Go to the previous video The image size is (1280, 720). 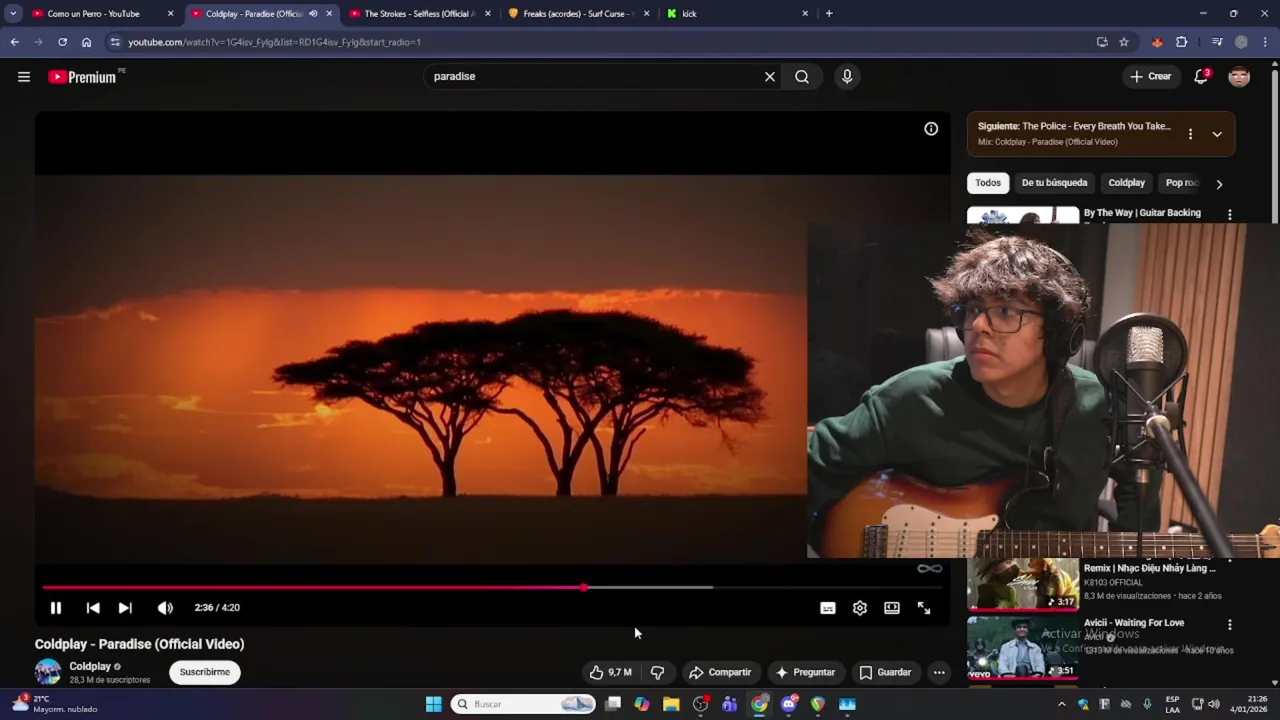(93, 608)
